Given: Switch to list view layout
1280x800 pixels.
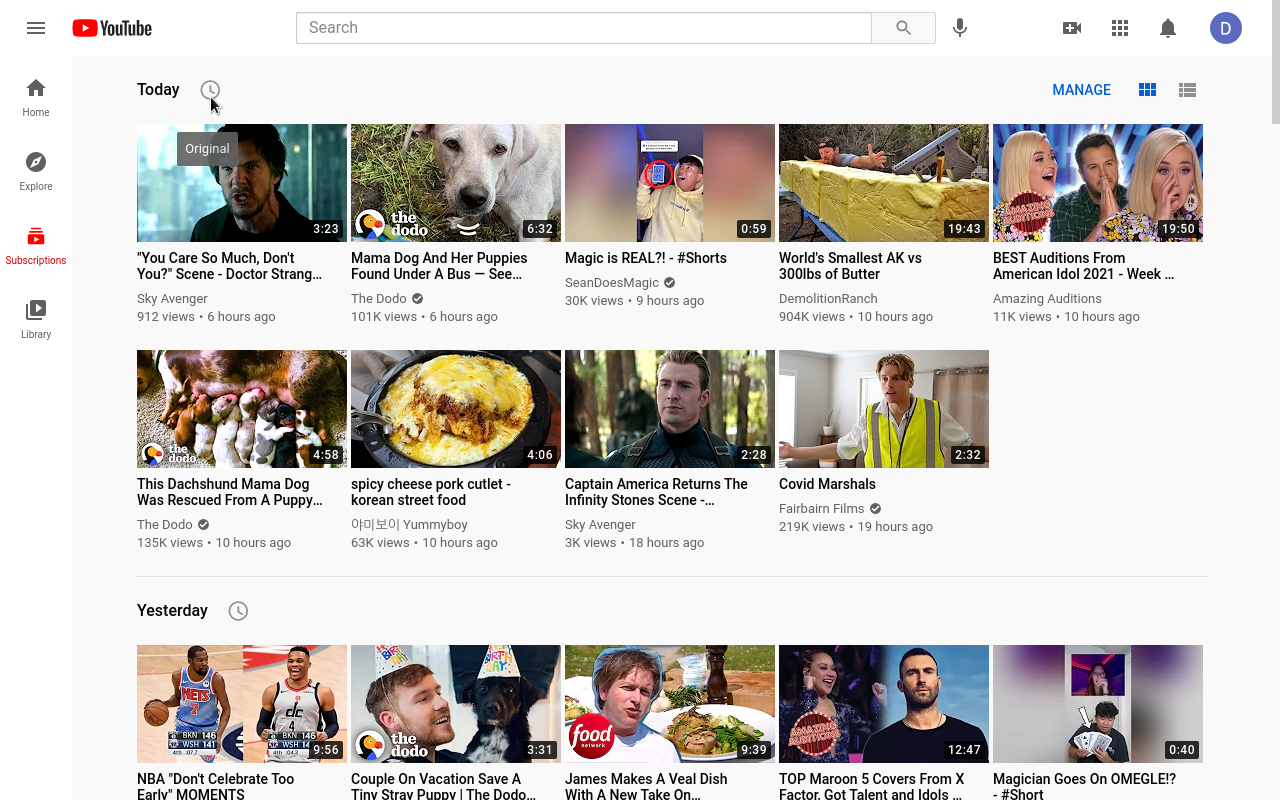Looking at the screenshot, I should click(1187, 90).
